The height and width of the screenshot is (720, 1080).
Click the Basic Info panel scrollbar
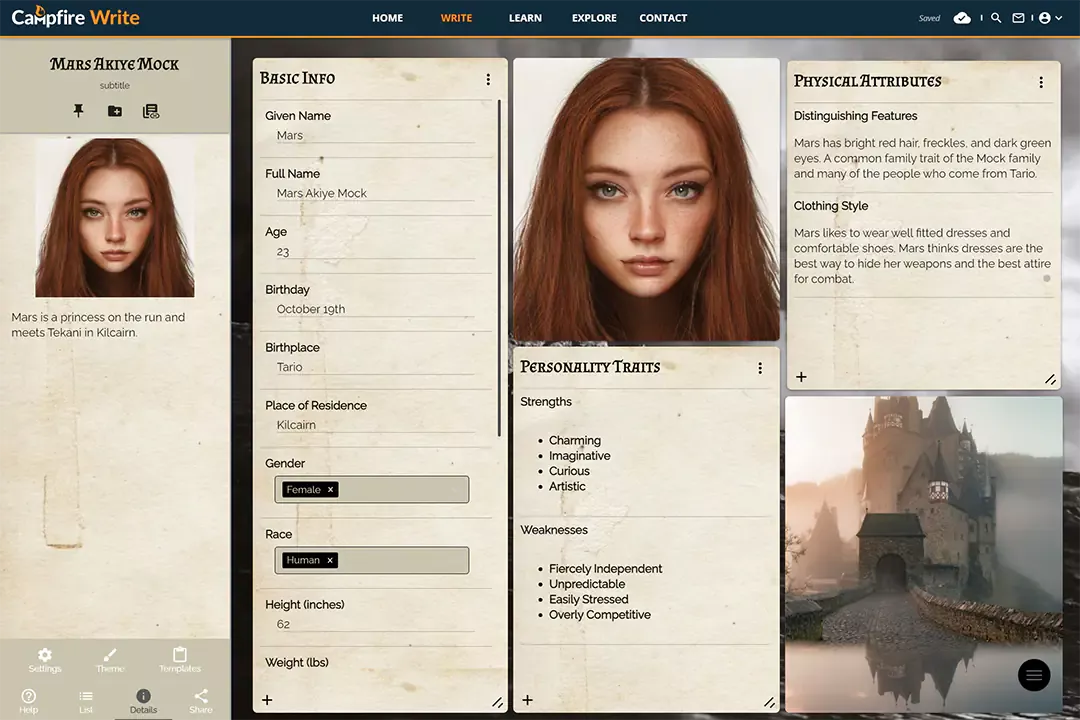click(x=499, y=267)
